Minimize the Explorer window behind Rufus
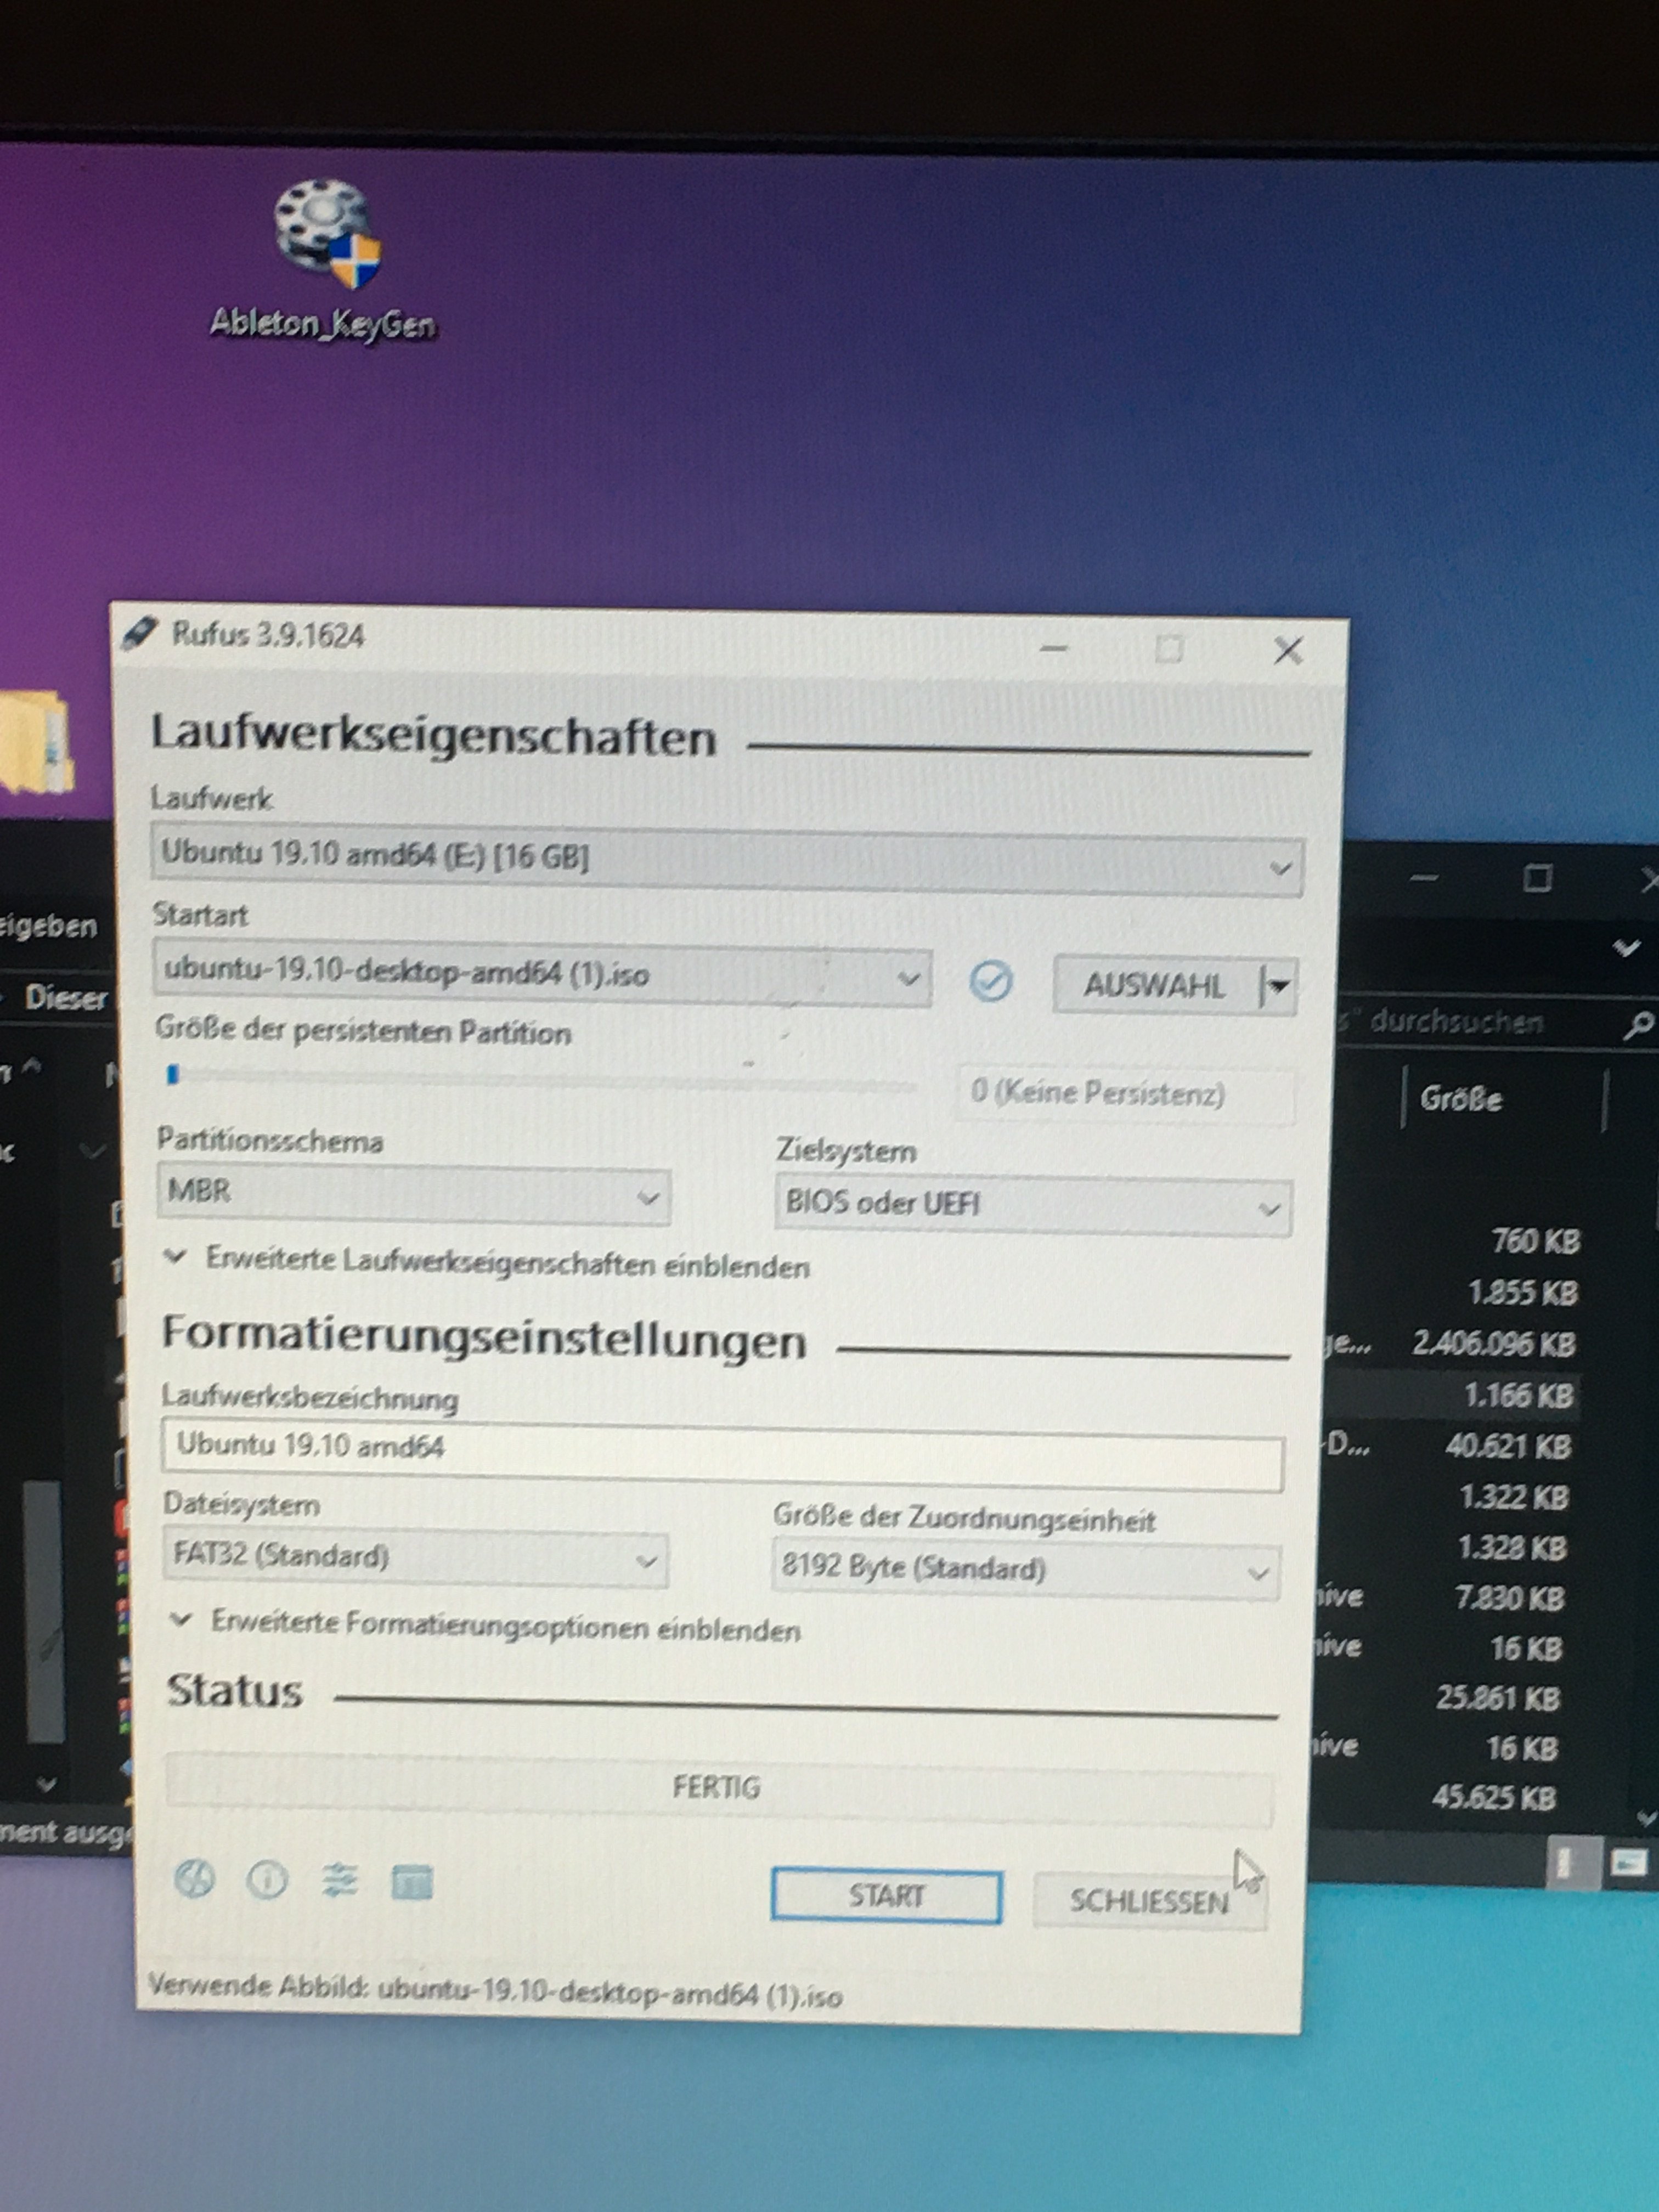 pyautogui.click(x=1424, y=878)
